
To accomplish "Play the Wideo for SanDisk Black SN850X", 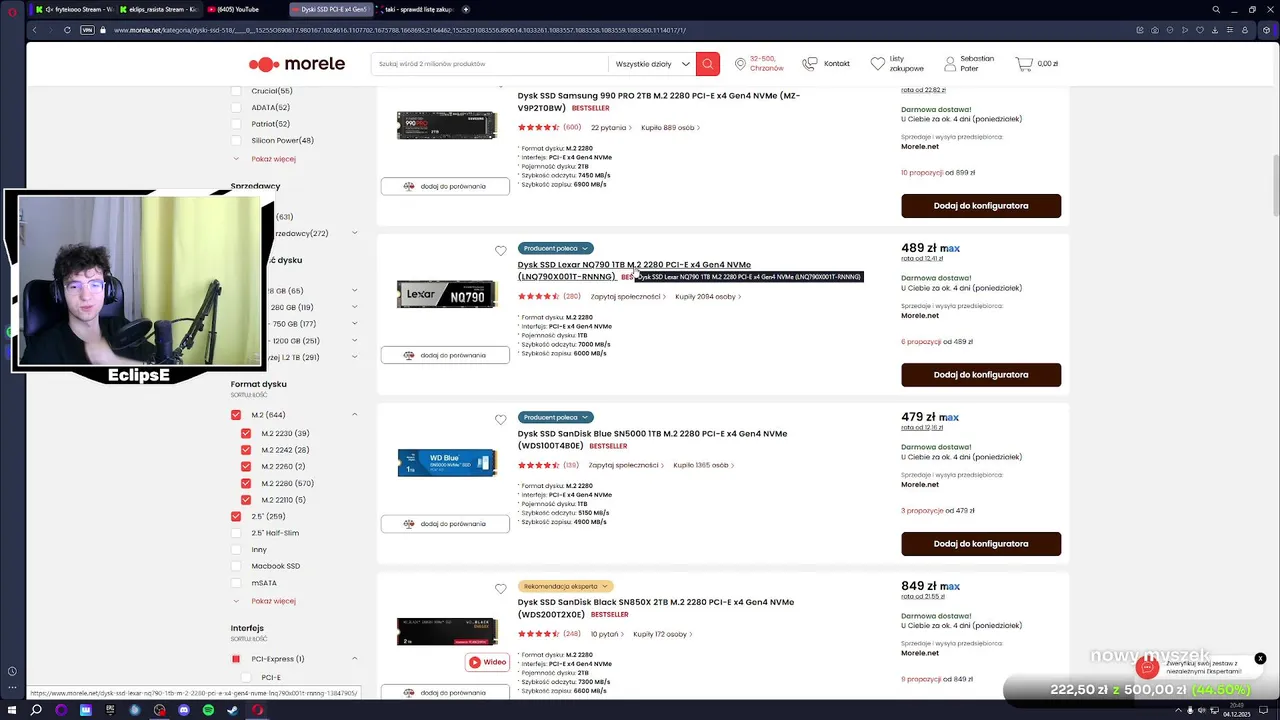I will pyautogui.click(x=487, y=662).
